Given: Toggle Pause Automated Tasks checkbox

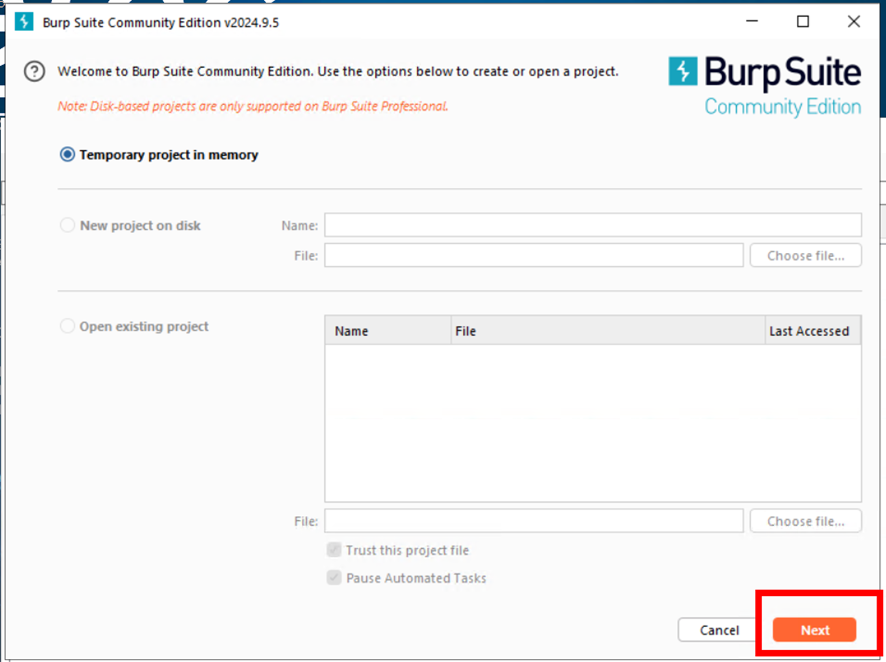Looking at the screenshot, I should tap(334, 578).
